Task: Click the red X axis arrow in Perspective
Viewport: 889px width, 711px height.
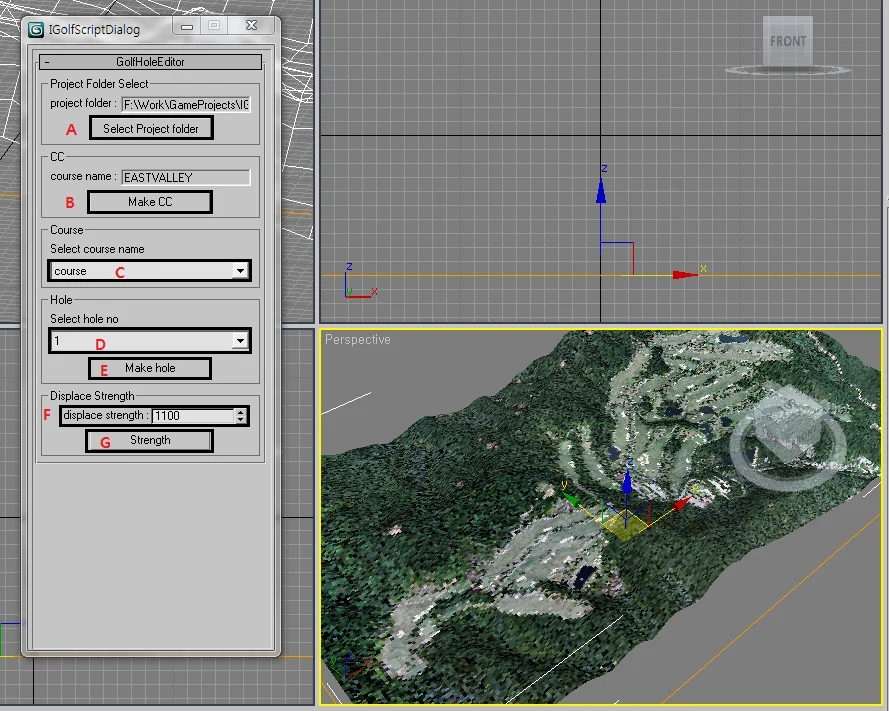Action: coord(682,502)
